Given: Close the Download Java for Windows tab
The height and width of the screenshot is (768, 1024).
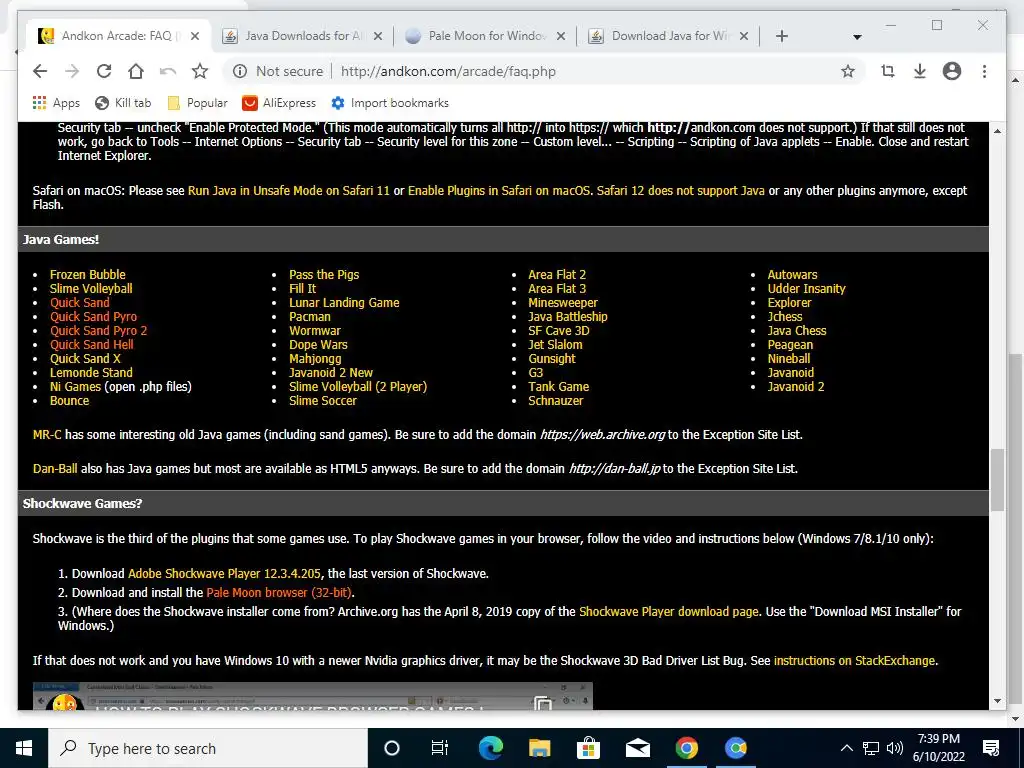Looking at the screenshot, I should [x=743, y=36].
